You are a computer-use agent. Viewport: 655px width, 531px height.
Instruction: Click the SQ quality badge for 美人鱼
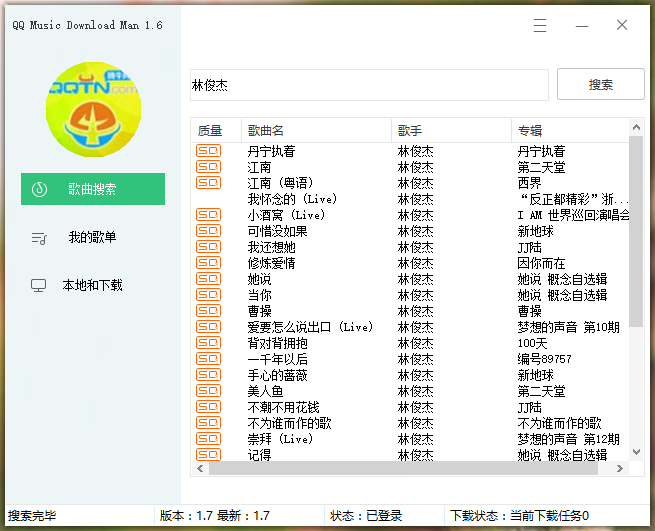(x=208, y=391)
